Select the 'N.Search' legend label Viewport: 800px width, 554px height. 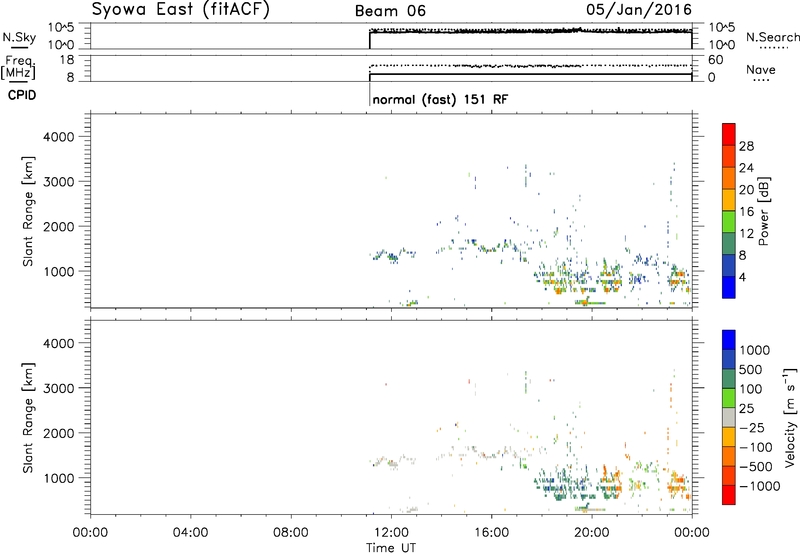pos(773,37)
